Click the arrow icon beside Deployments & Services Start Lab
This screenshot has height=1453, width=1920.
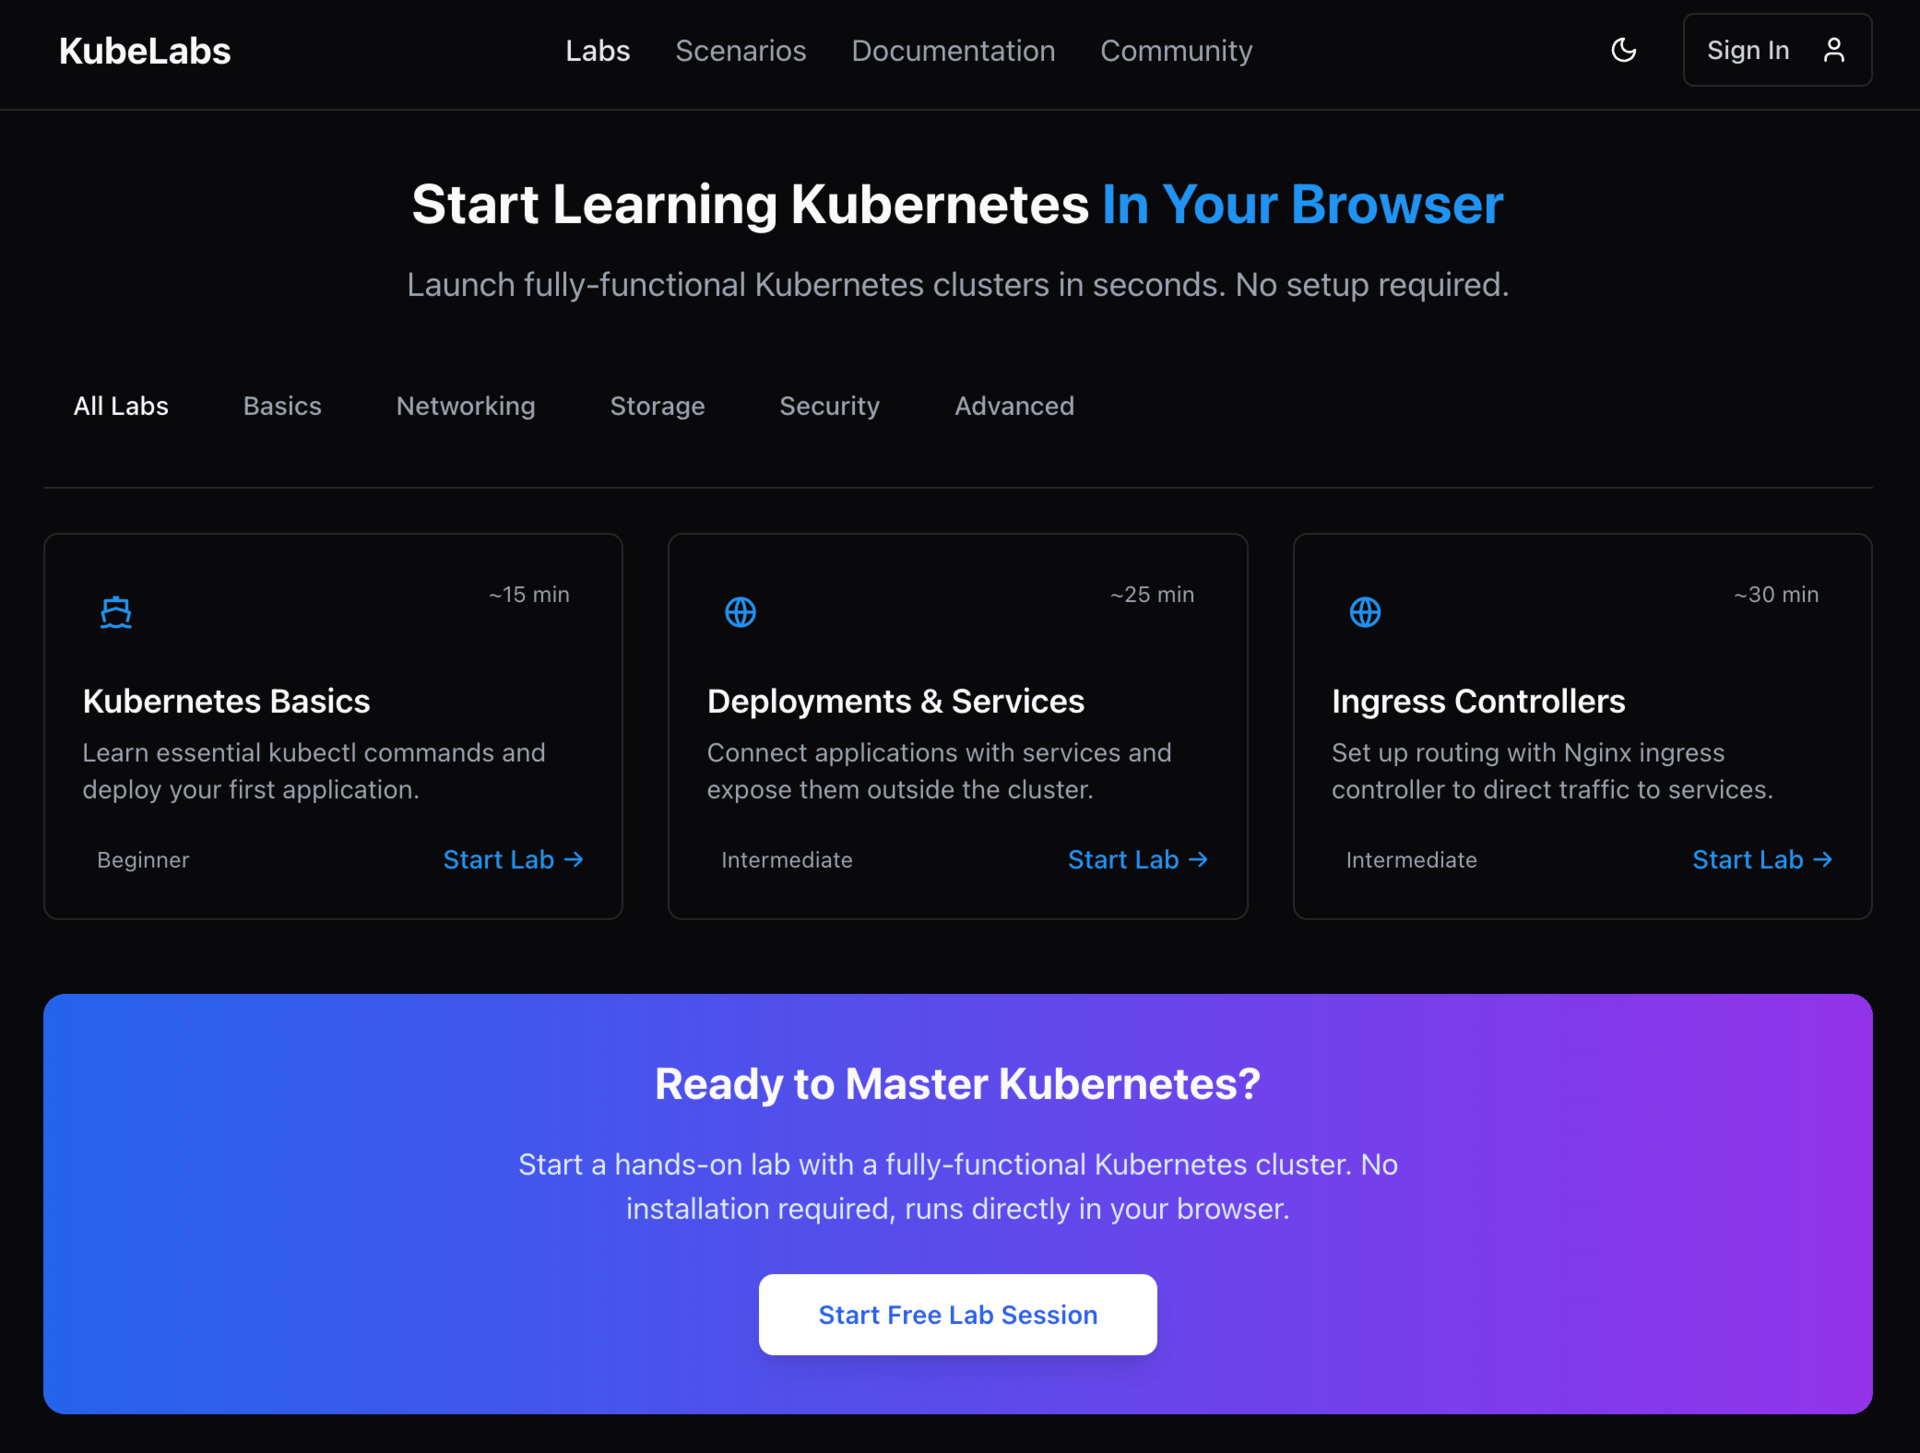coord(1197,859)
